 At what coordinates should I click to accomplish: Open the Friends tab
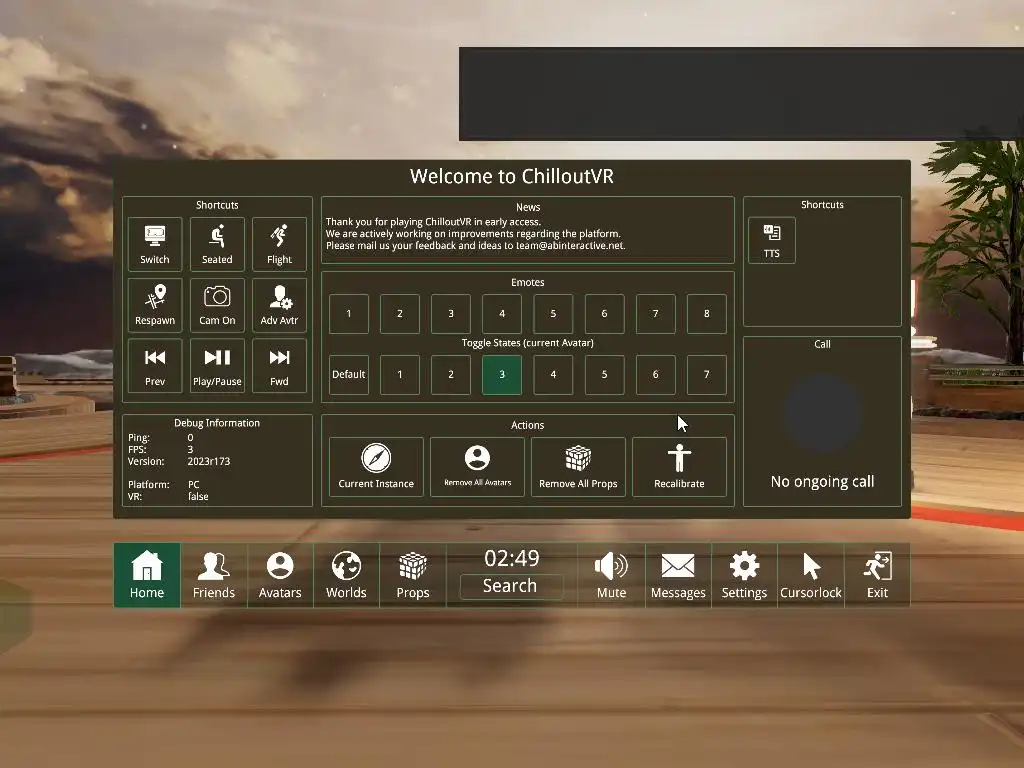(214, 575)
